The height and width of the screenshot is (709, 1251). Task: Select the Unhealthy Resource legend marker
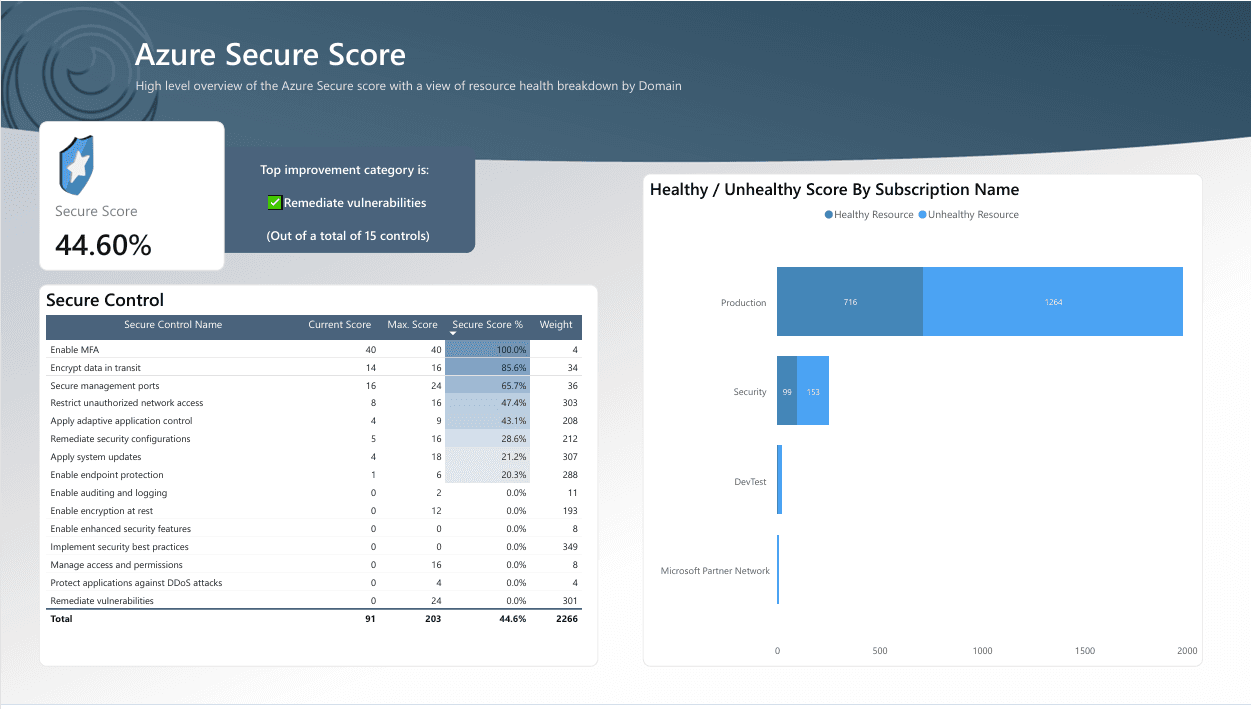coord(922,215)
